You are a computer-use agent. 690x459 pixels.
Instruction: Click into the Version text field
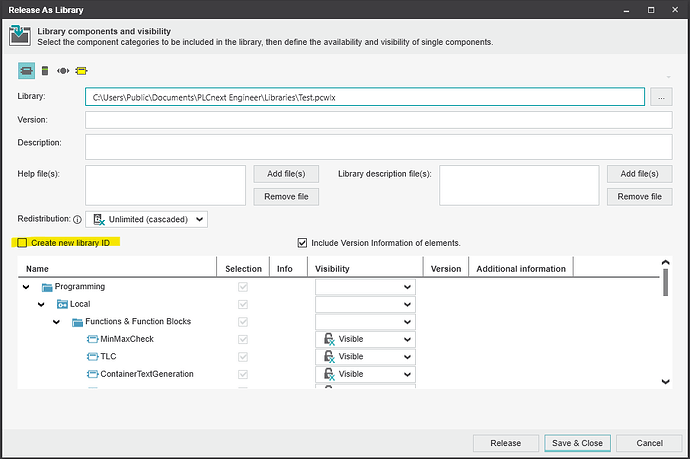point(378,120)
